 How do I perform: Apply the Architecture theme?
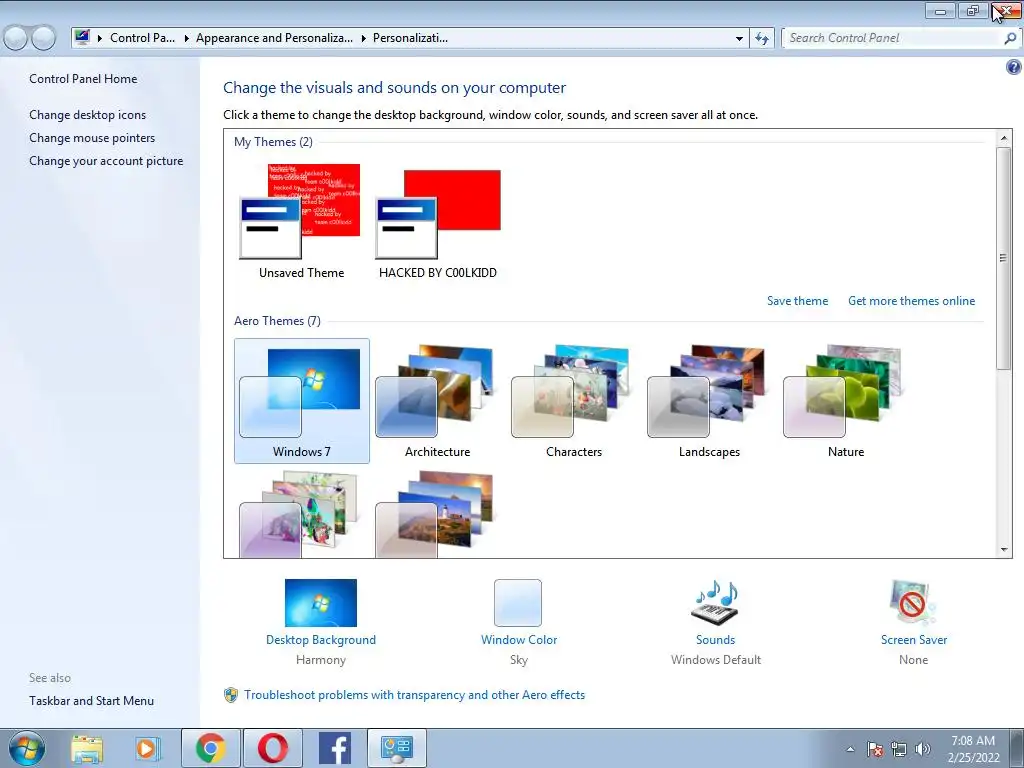point(437,400)
